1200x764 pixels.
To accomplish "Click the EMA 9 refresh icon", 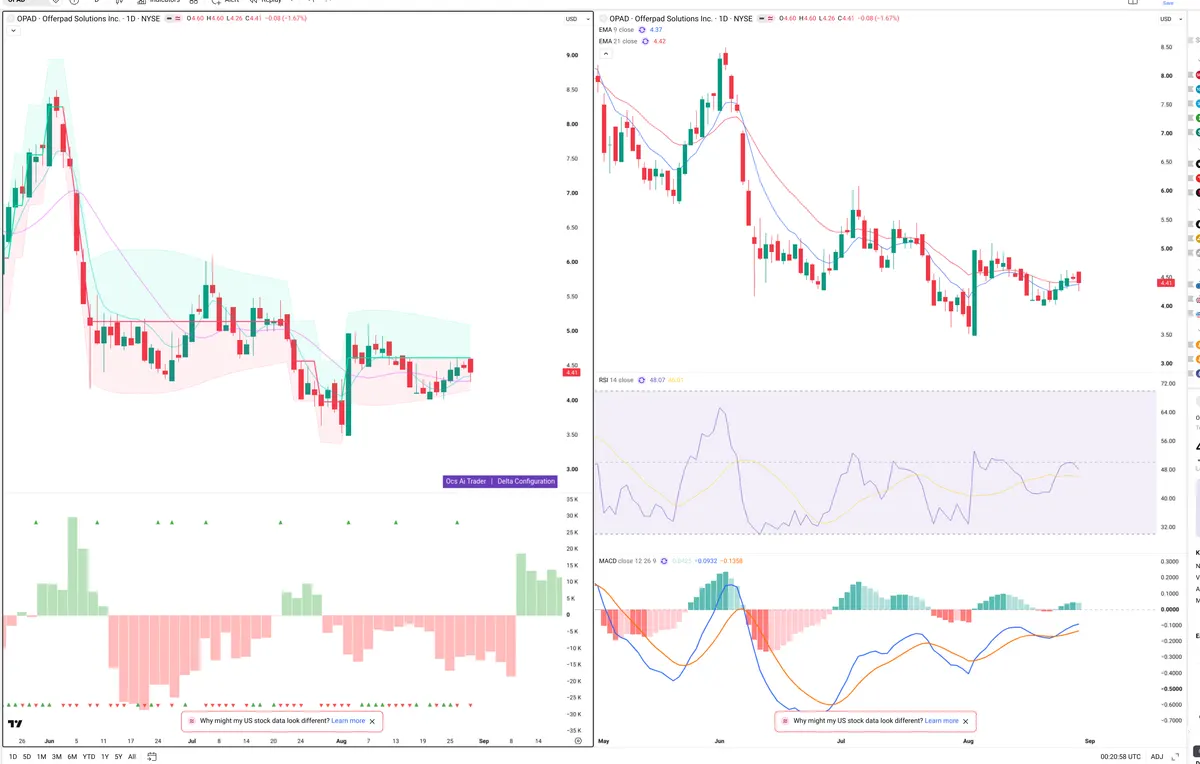I will pyautogui.click(x=642, y=30).
